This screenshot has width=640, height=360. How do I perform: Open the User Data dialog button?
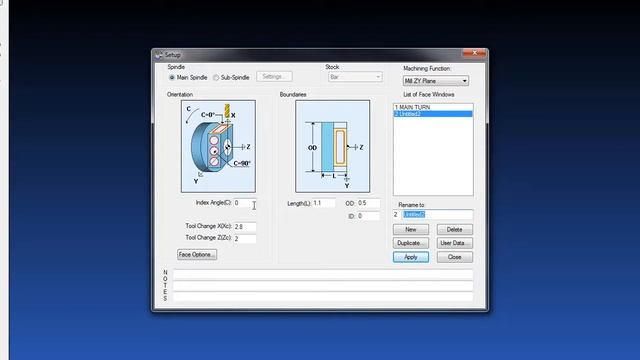click(x=454, y=243)
